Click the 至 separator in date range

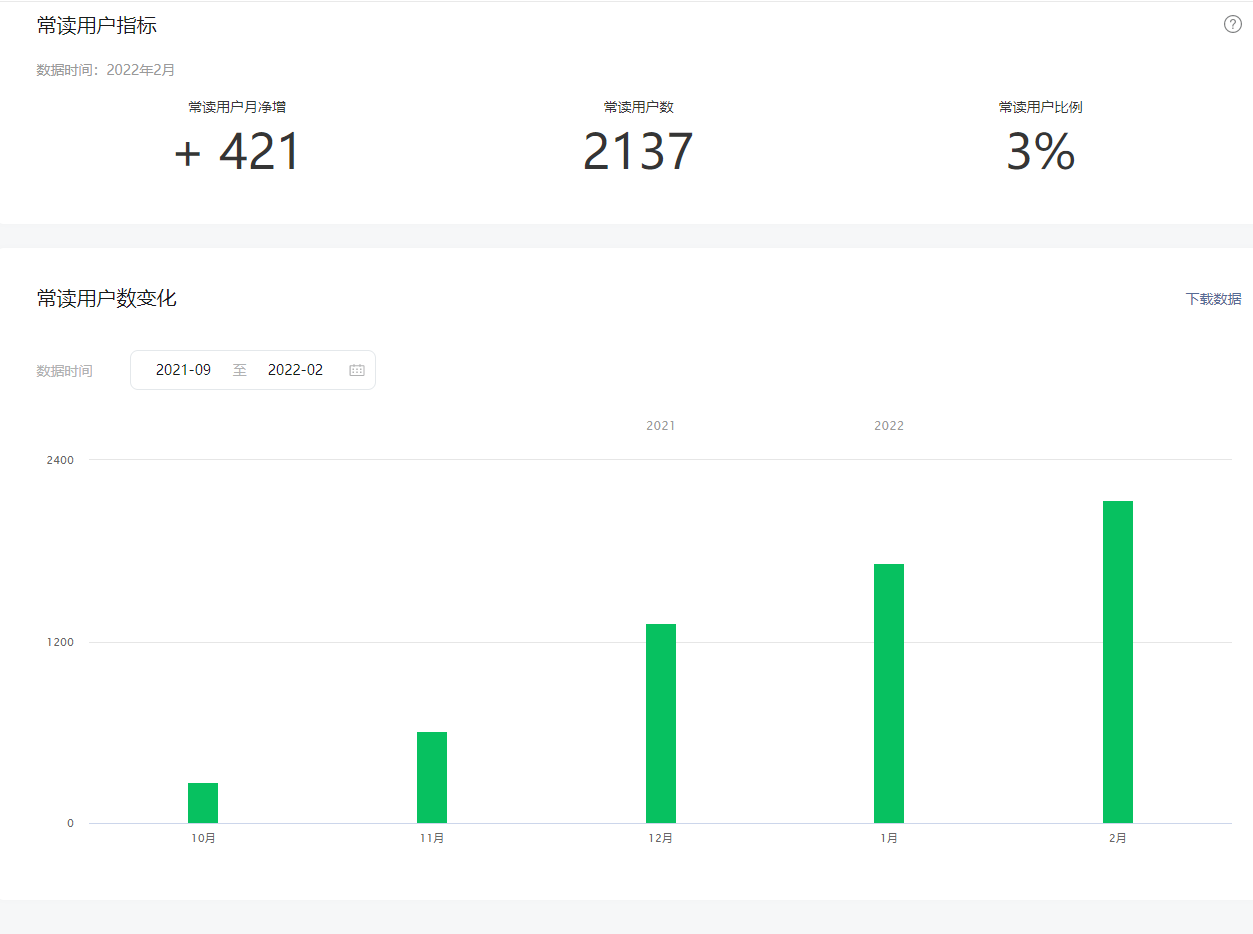pos(240,370)
